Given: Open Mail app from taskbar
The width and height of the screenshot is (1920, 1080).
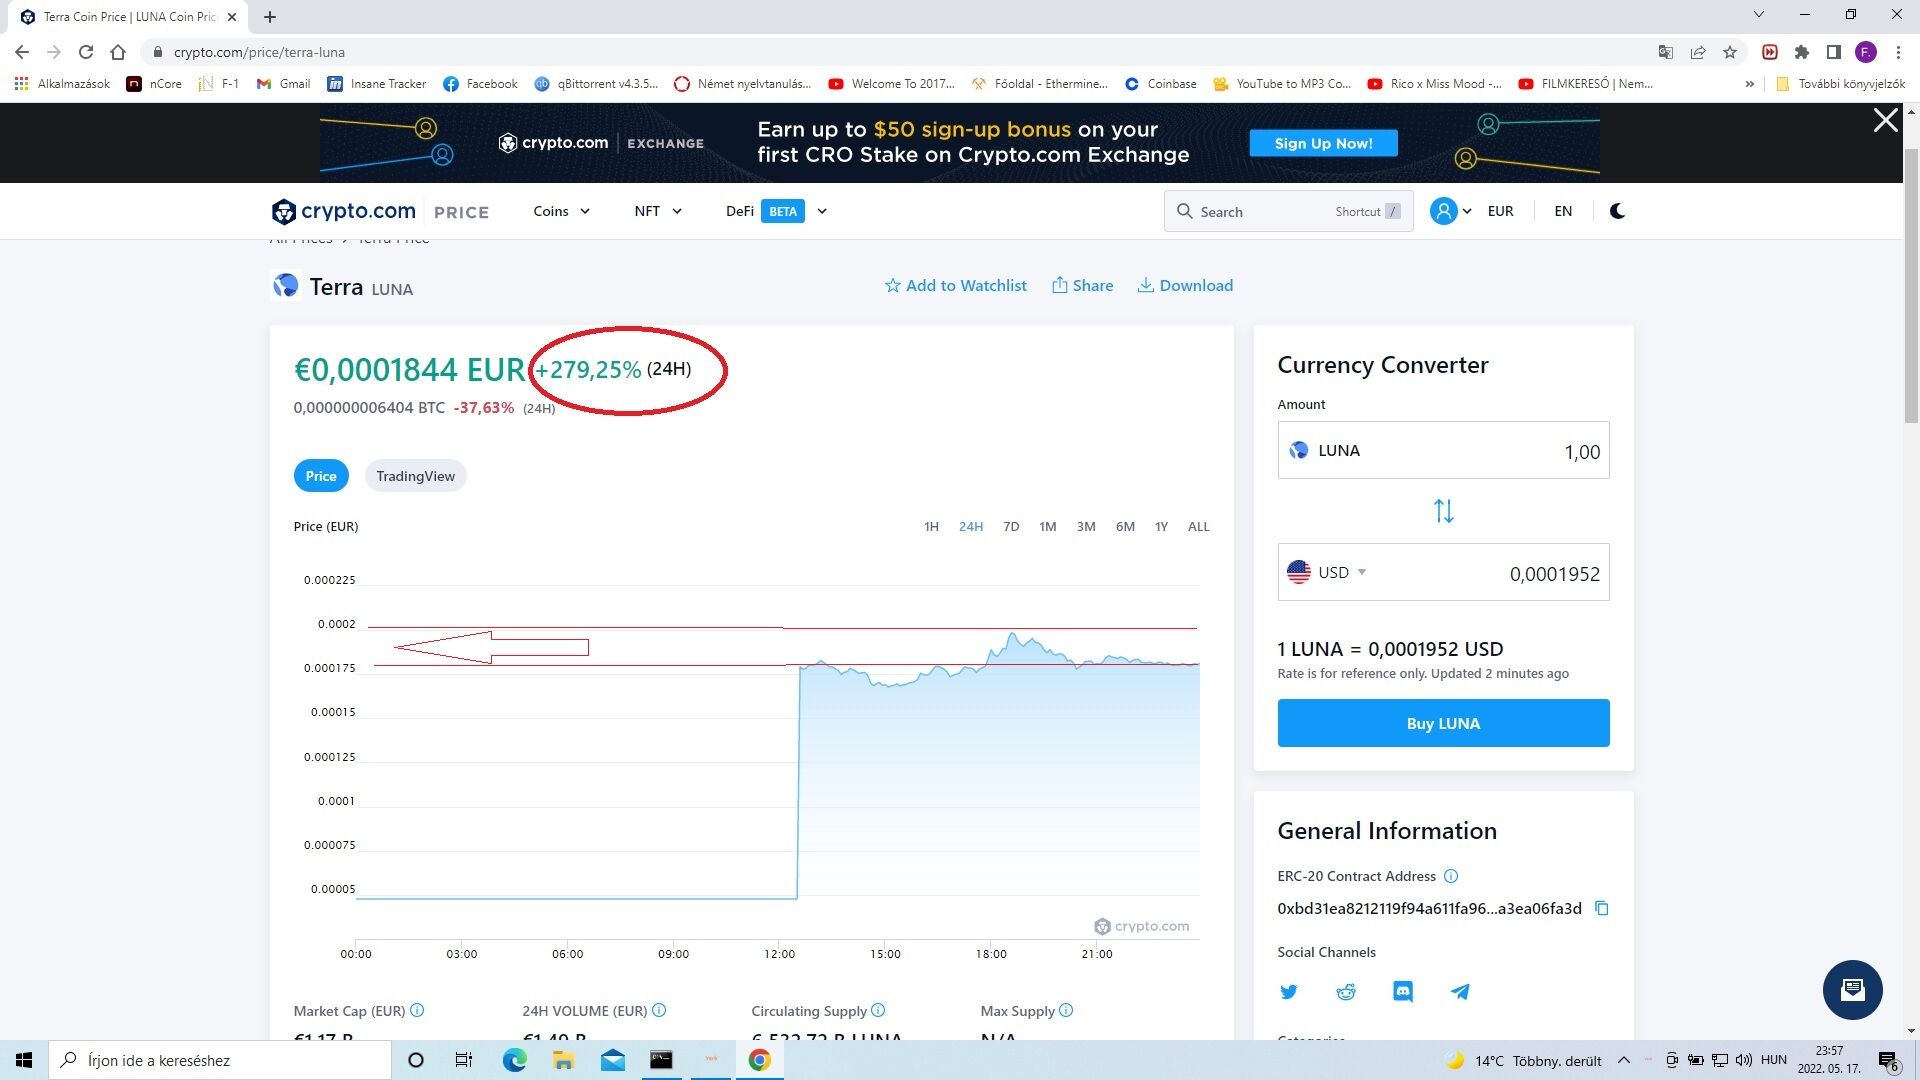Looking at the screenshot, I should tap(612, 1060).
